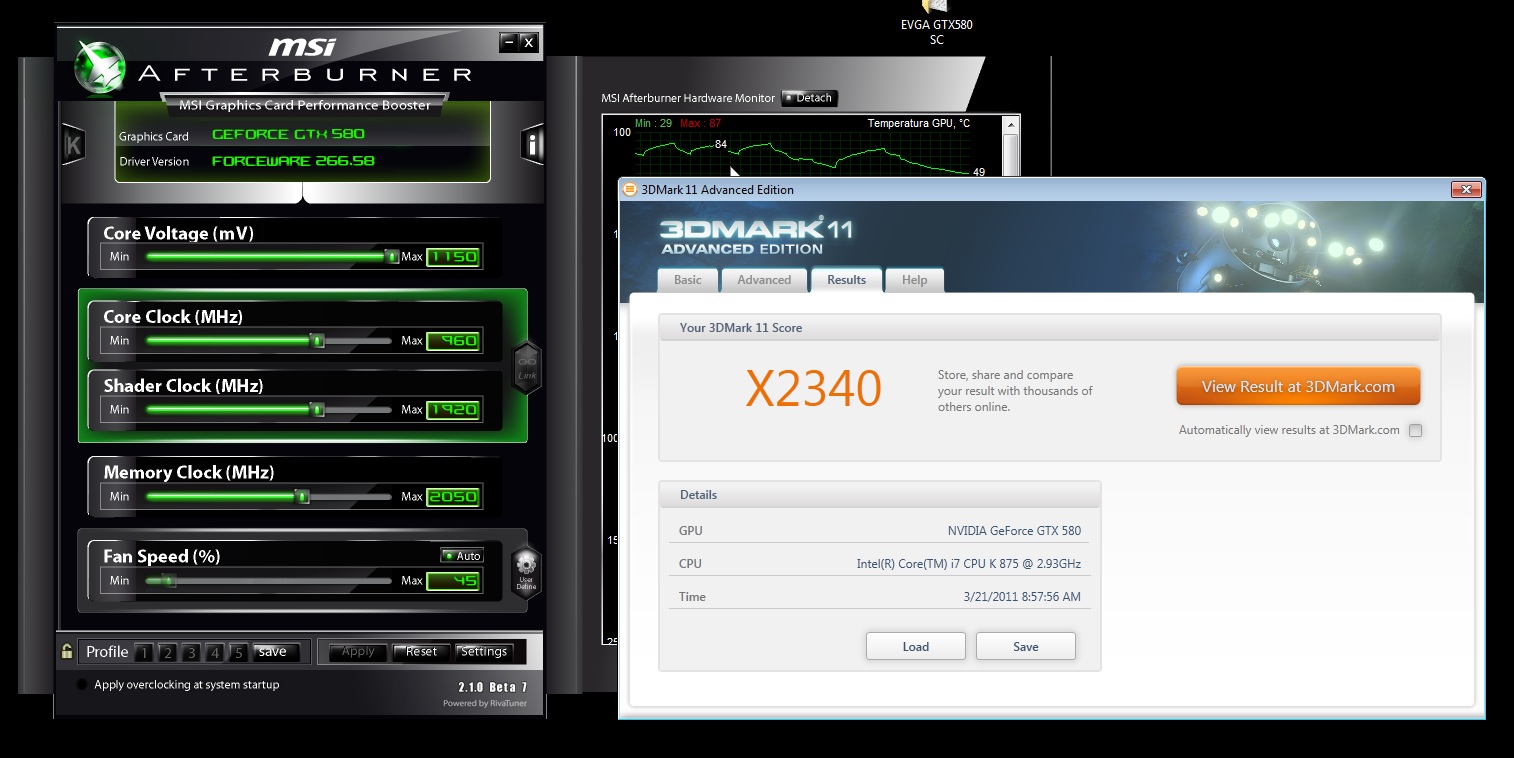Click View Result at 3DMark.com button
This screenshot has height=758, width=1514.
[x=1298, y=387]
